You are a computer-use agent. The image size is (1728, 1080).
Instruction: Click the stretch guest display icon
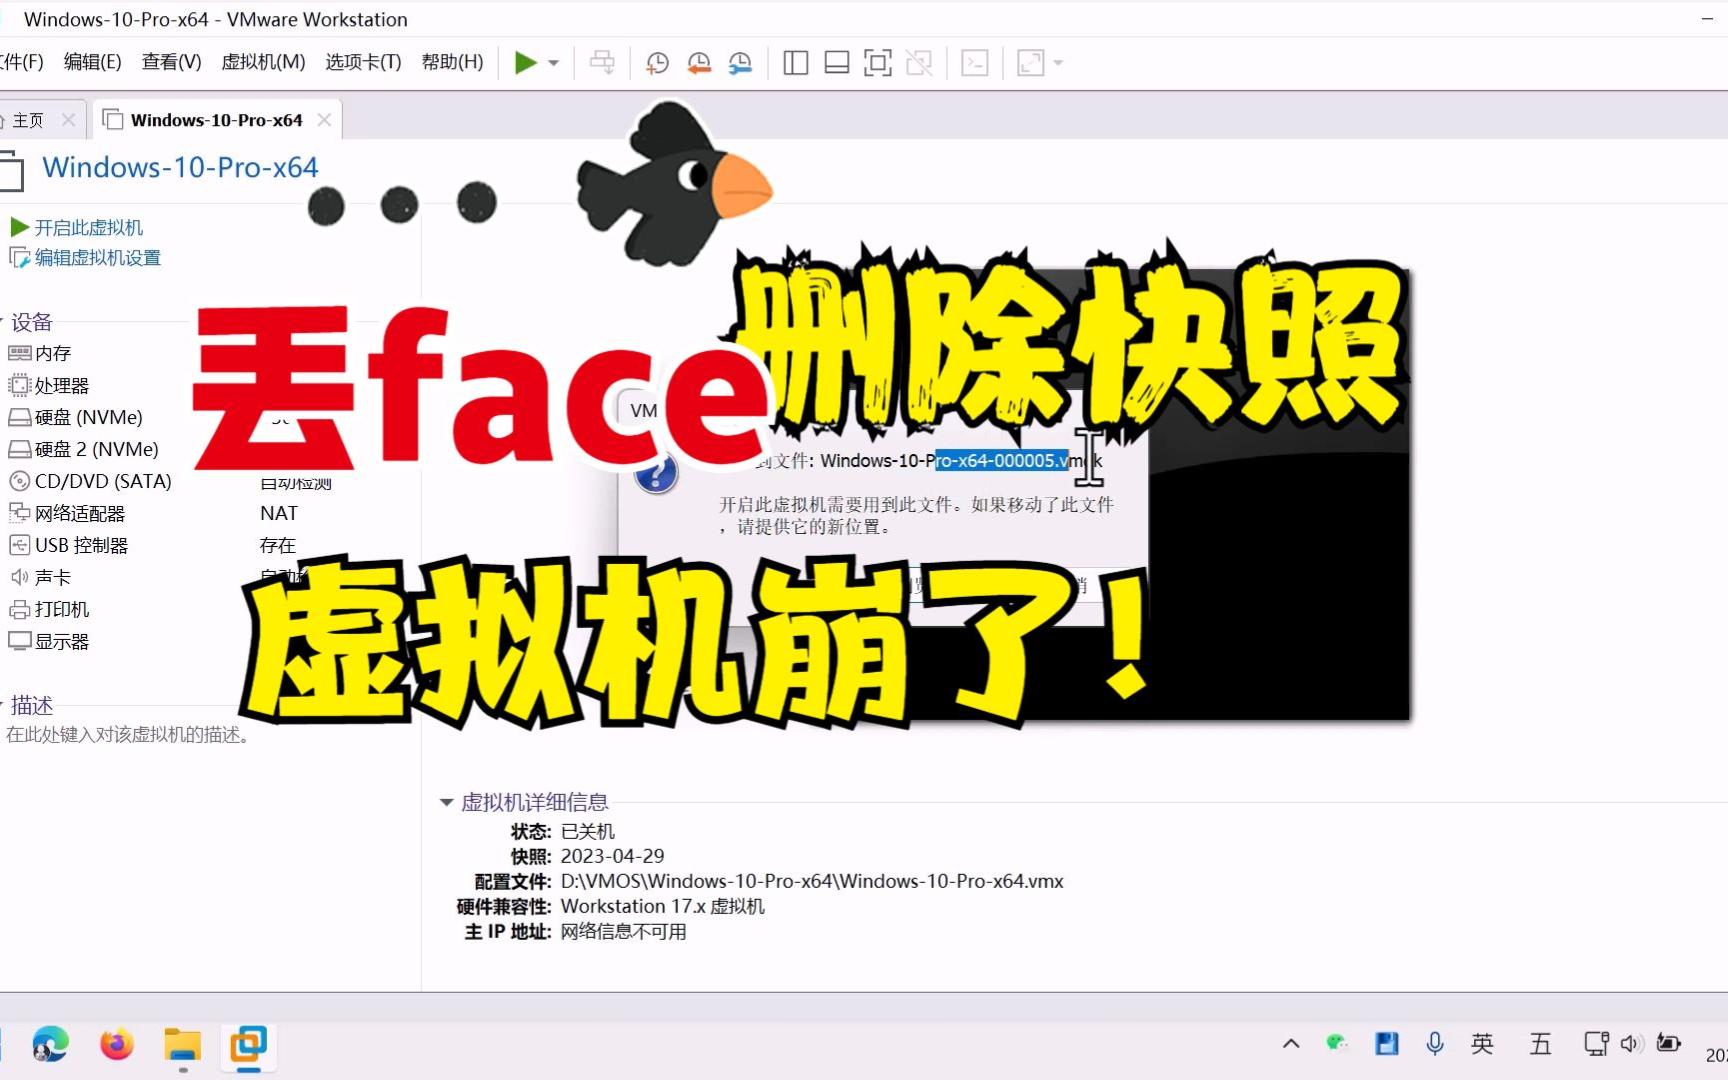click(x=1031, y=63)
